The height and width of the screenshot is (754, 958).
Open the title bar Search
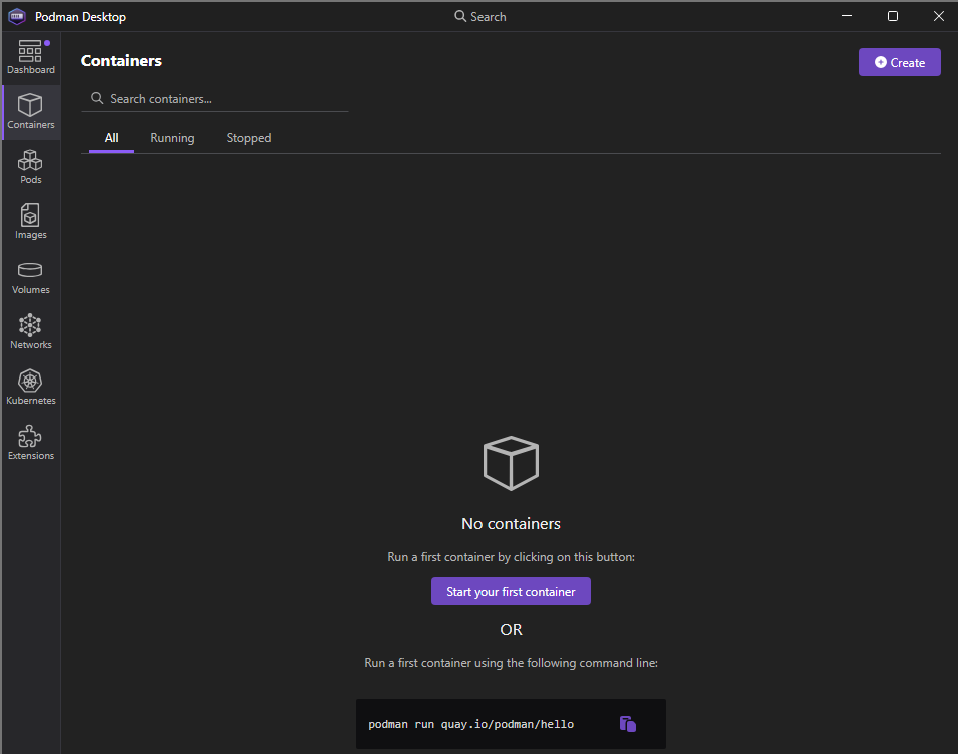(x=480, y=16)
